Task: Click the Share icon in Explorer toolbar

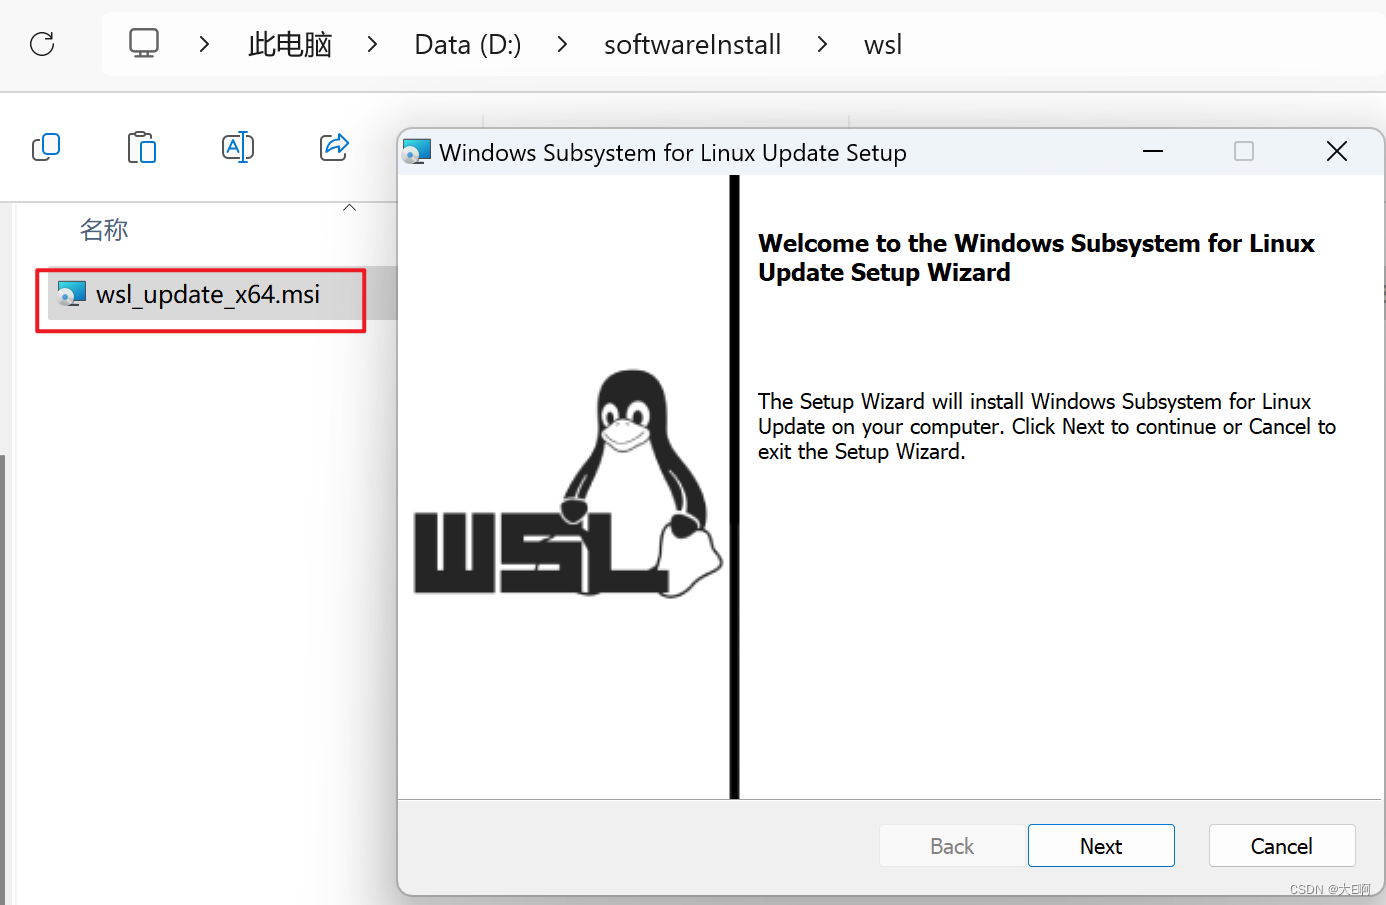Action: pos(334,147)
